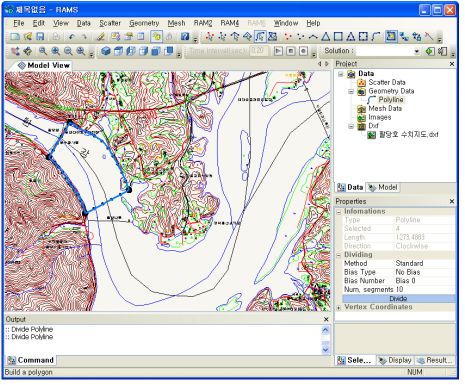Click the Output scrollbar down arrow
The width and height of the screenshot is (465, 385).
coord(326,350)
